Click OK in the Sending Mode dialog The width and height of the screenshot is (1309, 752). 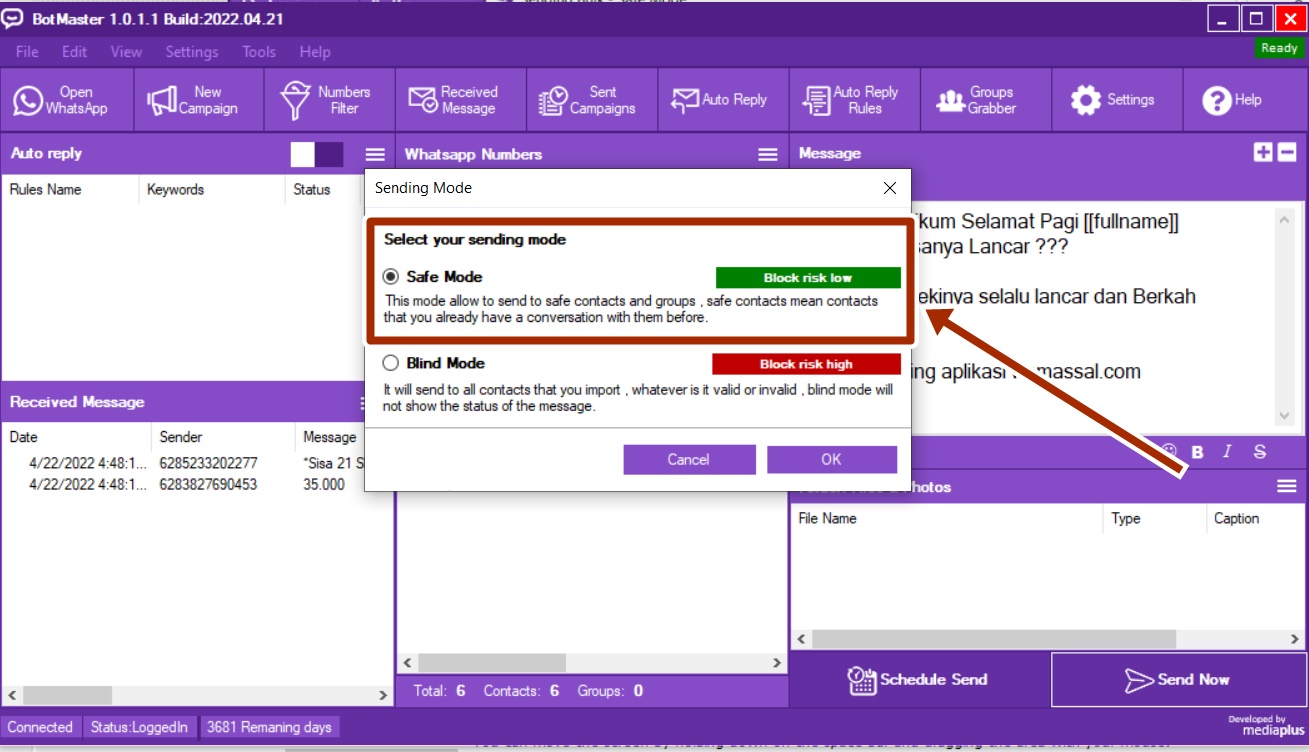[831, 460]
